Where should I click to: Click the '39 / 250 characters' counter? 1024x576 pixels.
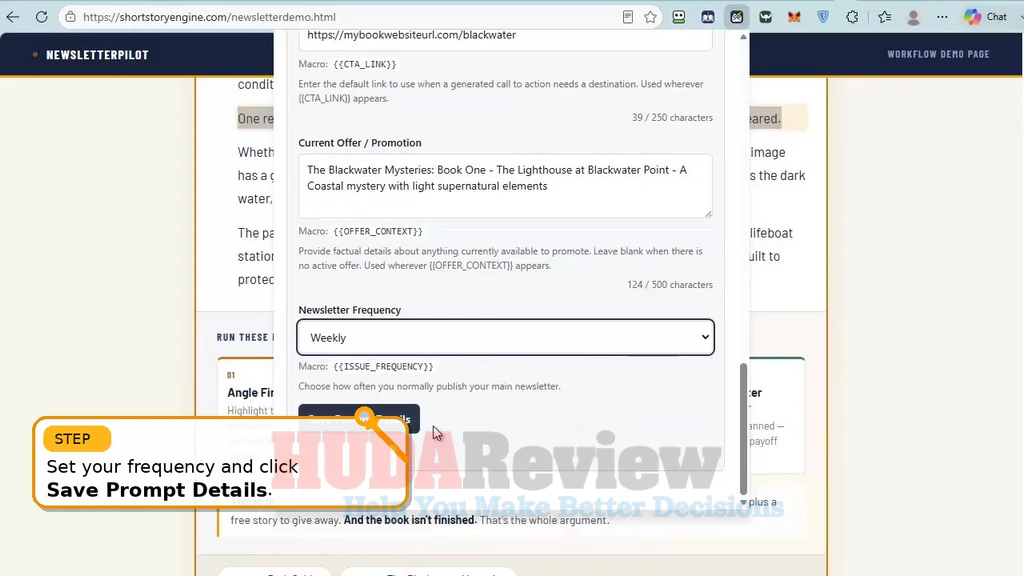tap(672, 118)
